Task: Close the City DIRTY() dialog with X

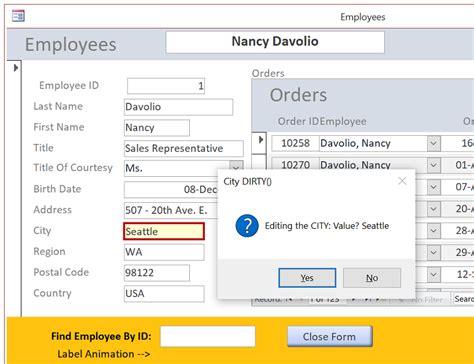Action: (402, 181)
